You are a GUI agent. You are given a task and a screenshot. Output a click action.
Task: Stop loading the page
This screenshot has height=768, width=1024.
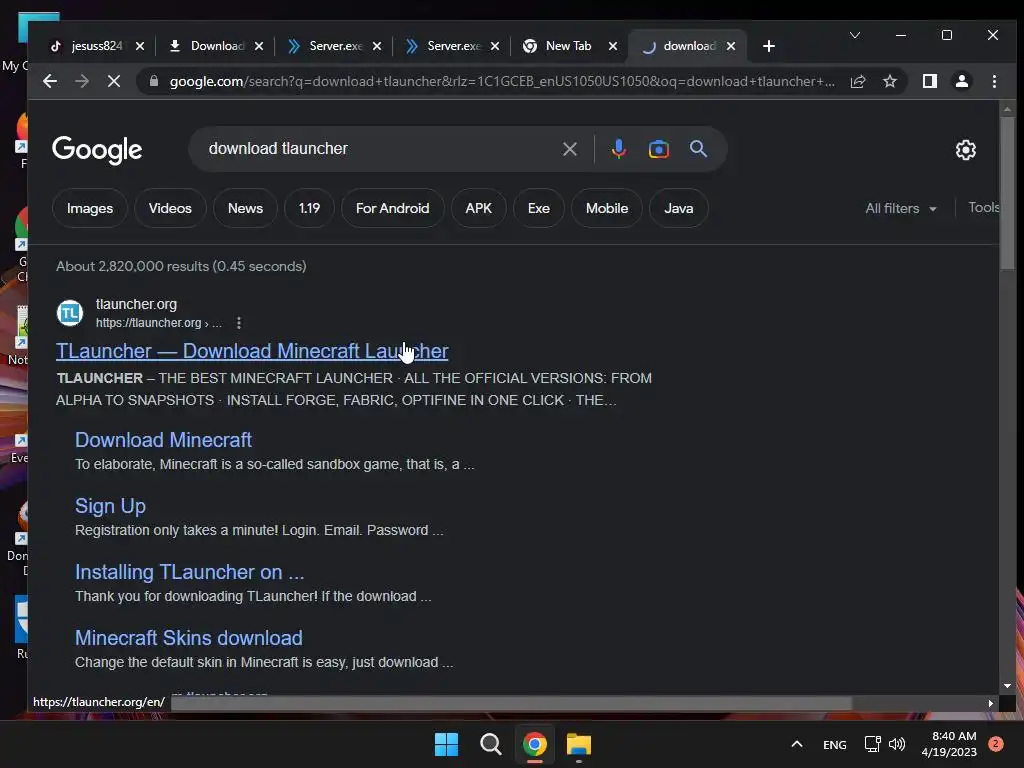[x=114, y=82]
